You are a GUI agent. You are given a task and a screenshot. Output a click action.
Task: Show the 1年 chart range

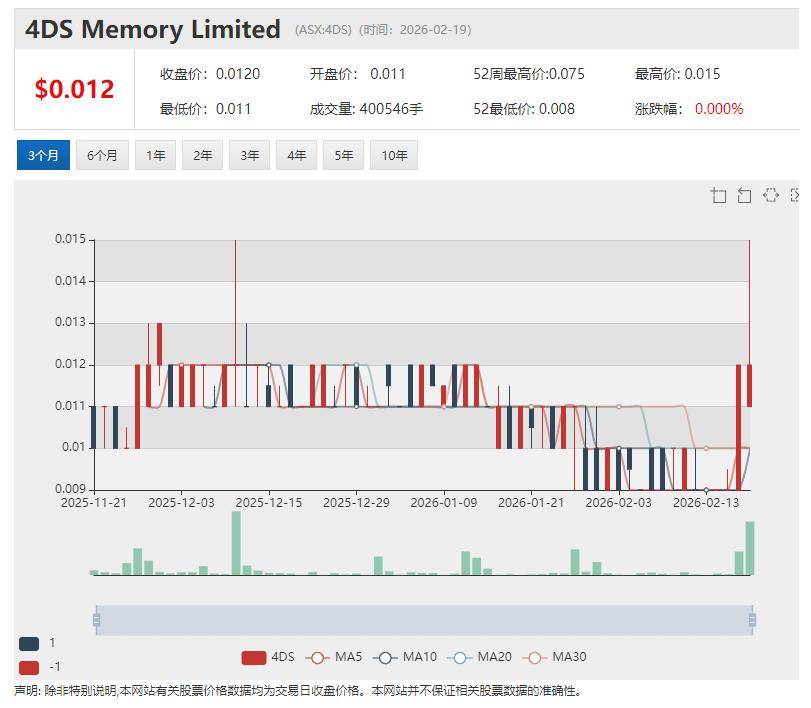pos(155,155)
